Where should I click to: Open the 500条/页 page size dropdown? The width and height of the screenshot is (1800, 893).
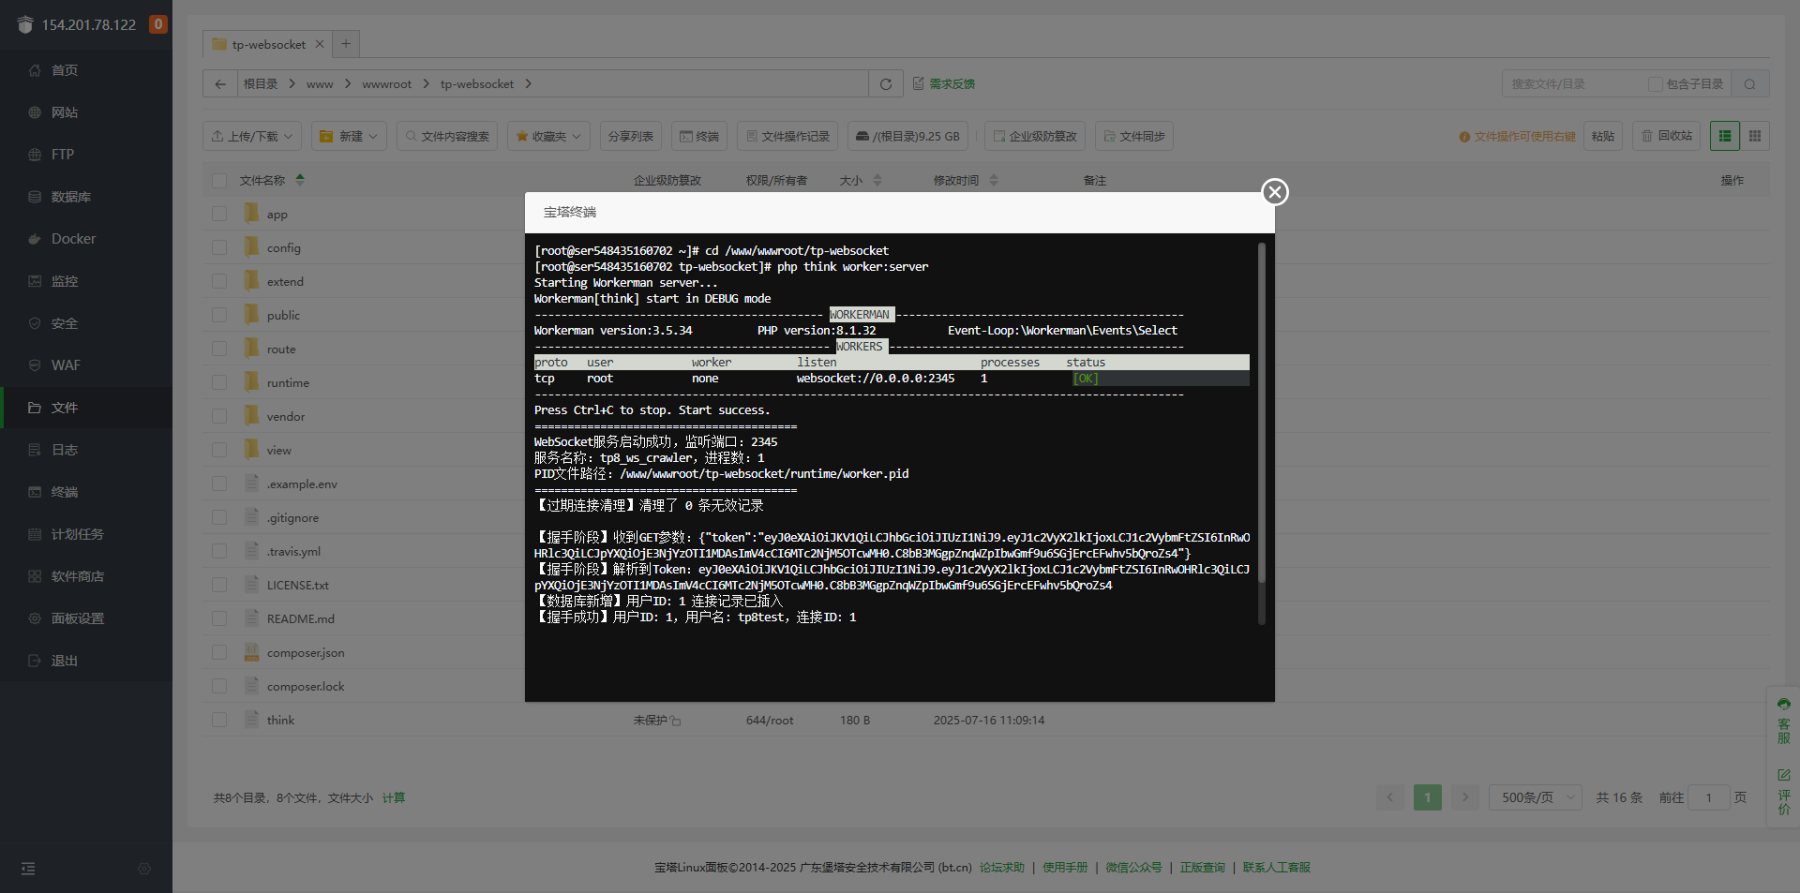1535,797
